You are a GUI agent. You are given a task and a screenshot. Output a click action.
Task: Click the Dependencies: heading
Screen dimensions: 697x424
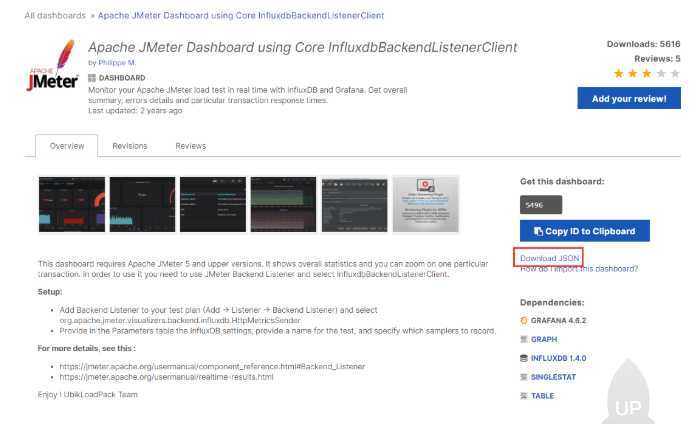(552, 302)
